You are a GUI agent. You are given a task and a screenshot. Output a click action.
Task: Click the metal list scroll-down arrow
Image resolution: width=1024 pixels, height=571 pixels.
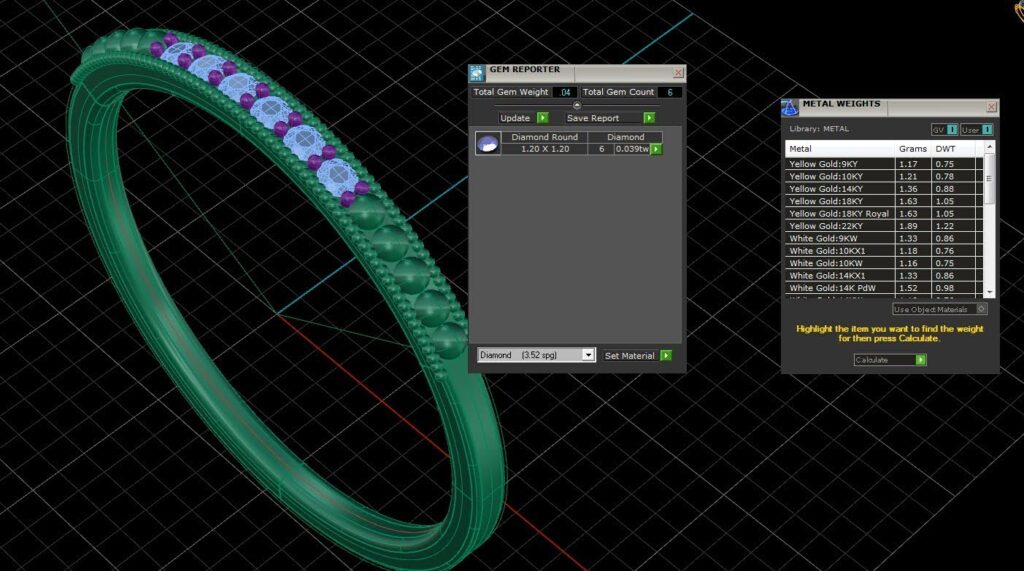989,292
